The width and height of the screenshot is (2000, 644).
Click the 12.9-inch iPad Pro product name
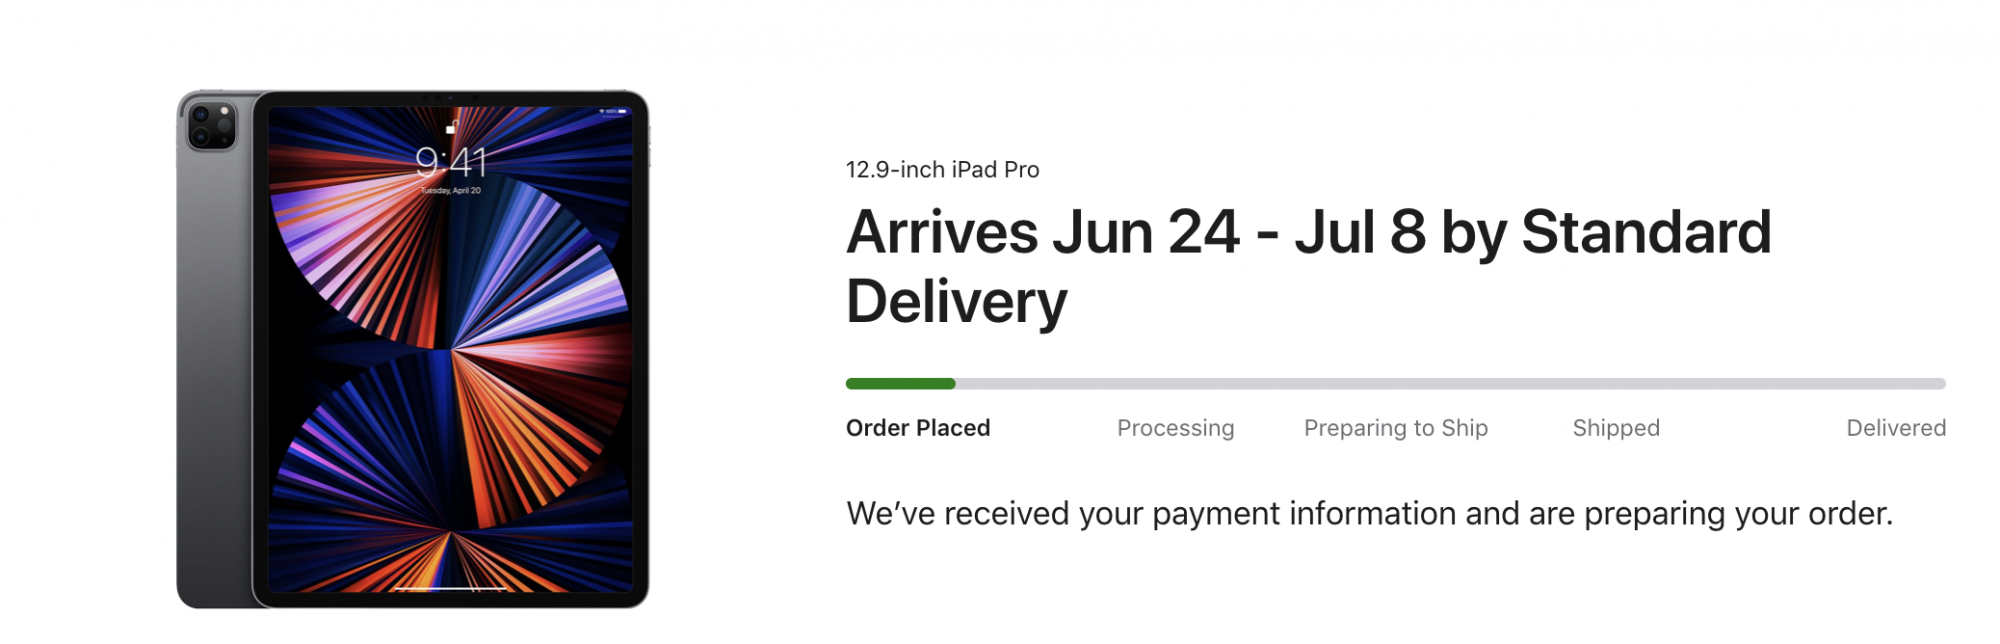(942, 170)
